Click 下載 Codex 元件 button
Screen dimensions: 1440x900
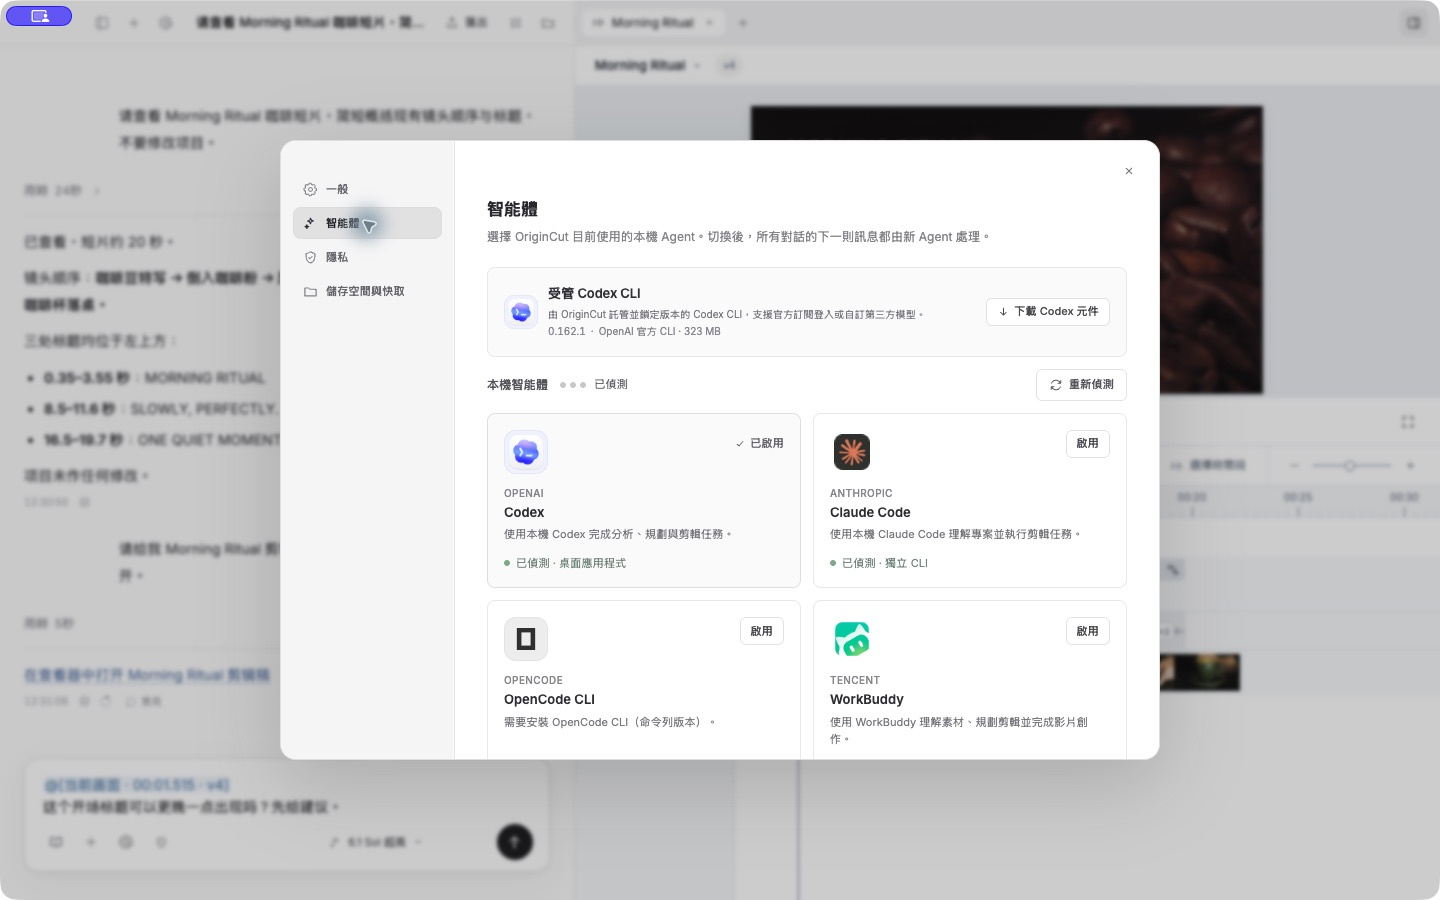pyautogui.click(x=1047, y=312)
